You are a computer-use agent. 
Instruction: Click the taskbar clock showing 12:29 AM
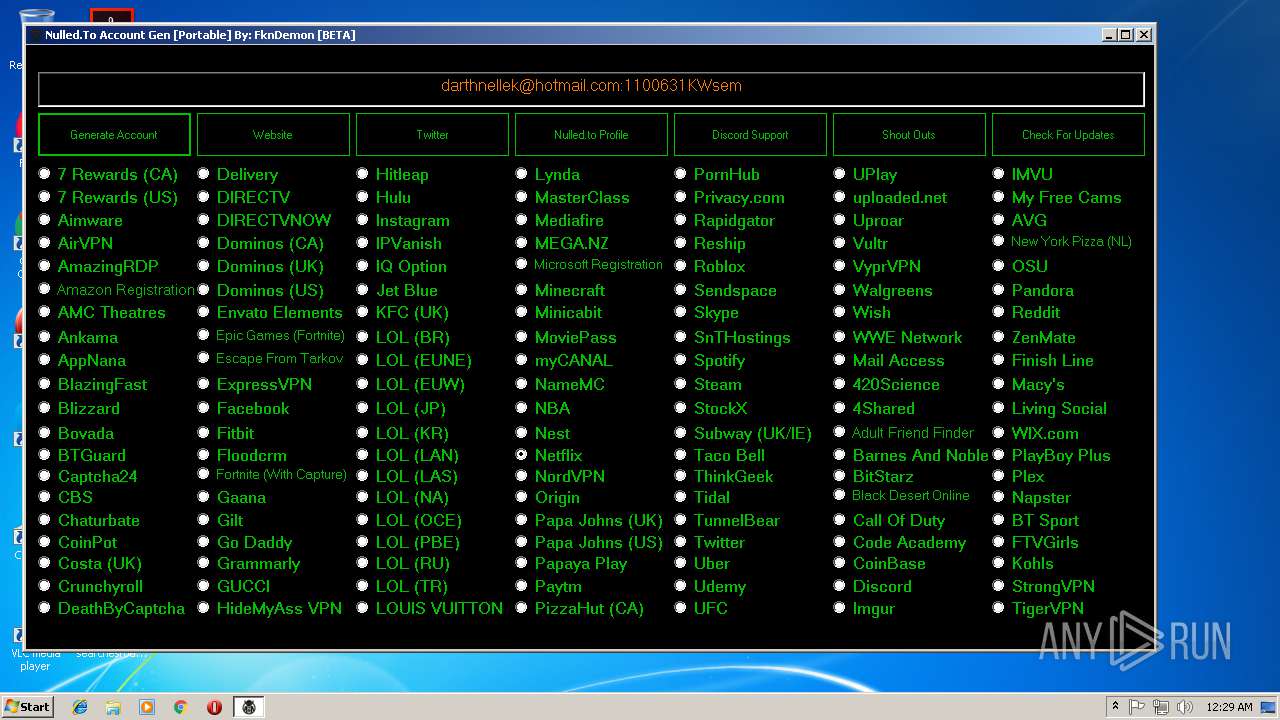(1229, 707)
